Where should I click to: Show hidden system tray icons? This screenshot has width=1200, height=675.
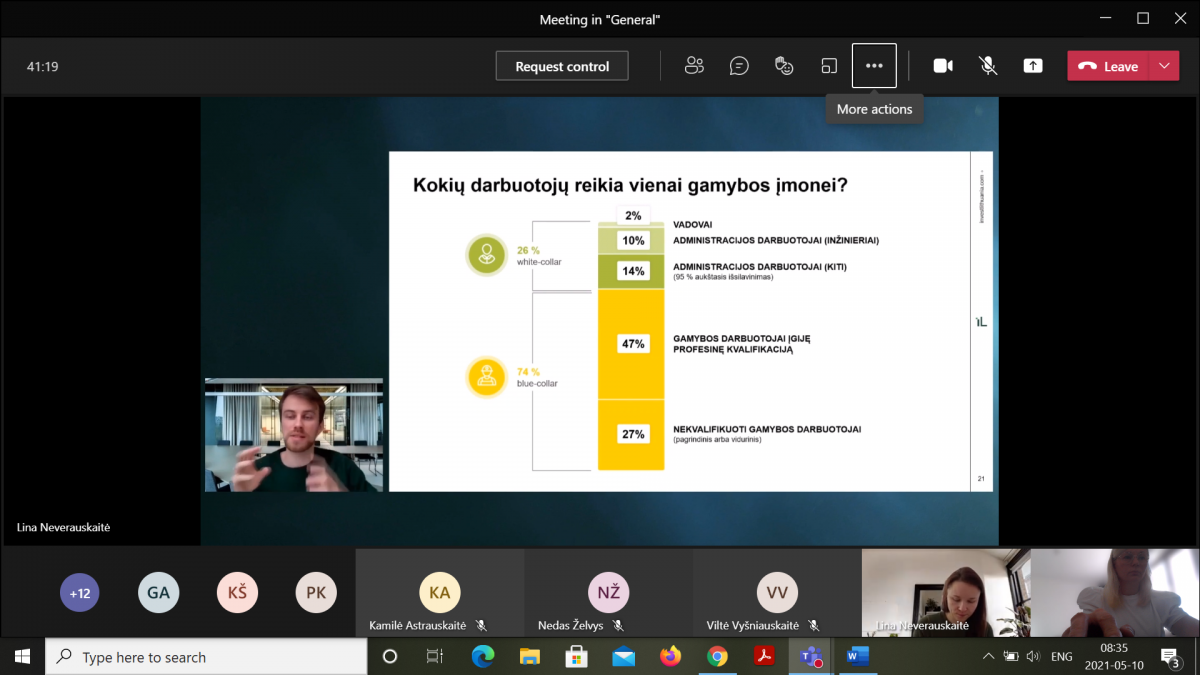988,657
